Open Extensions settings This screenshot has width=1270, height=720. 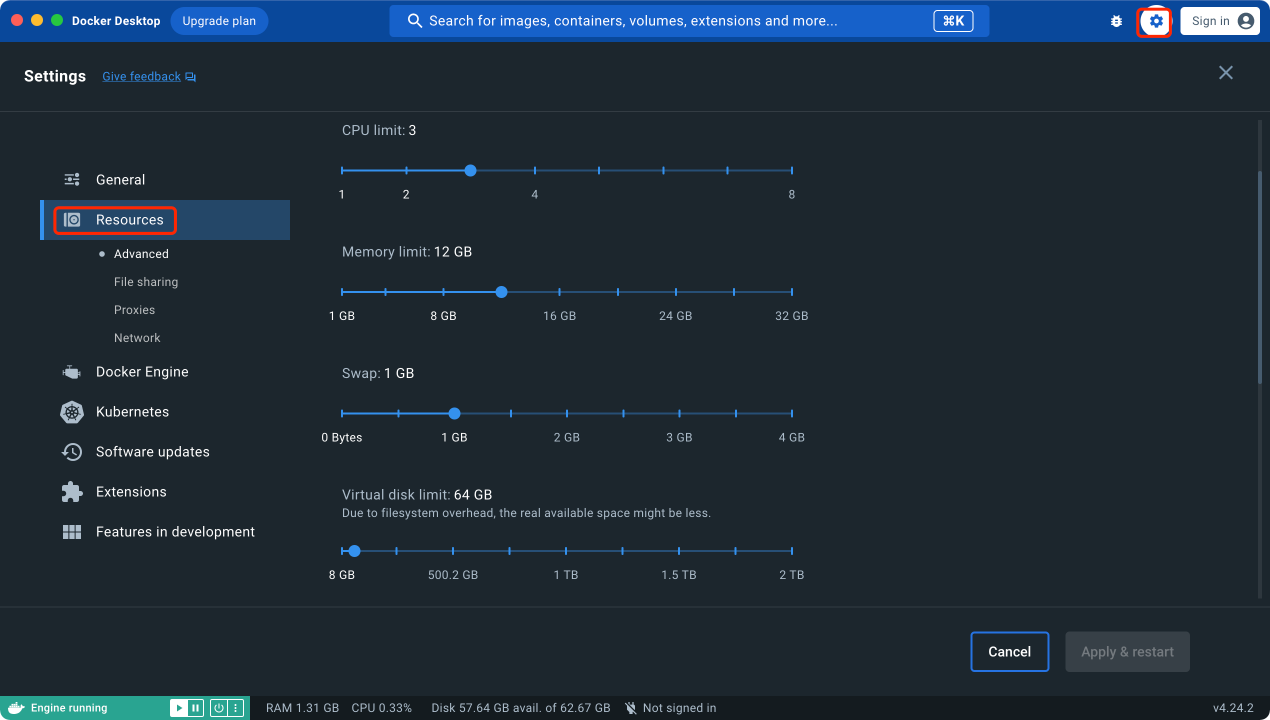pyautogui.click(x=165, y=492)
